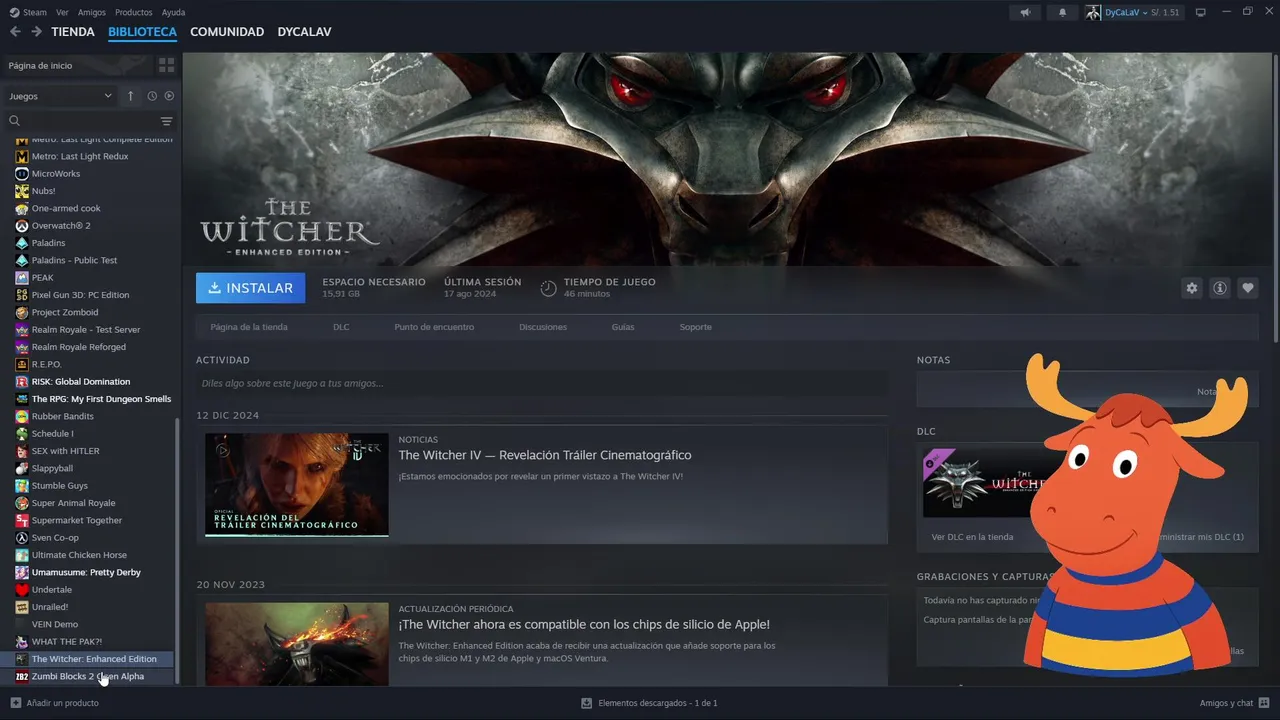Open the DLC Witcher thumbnail
The image size is (1280, 720).
point(985,483)
